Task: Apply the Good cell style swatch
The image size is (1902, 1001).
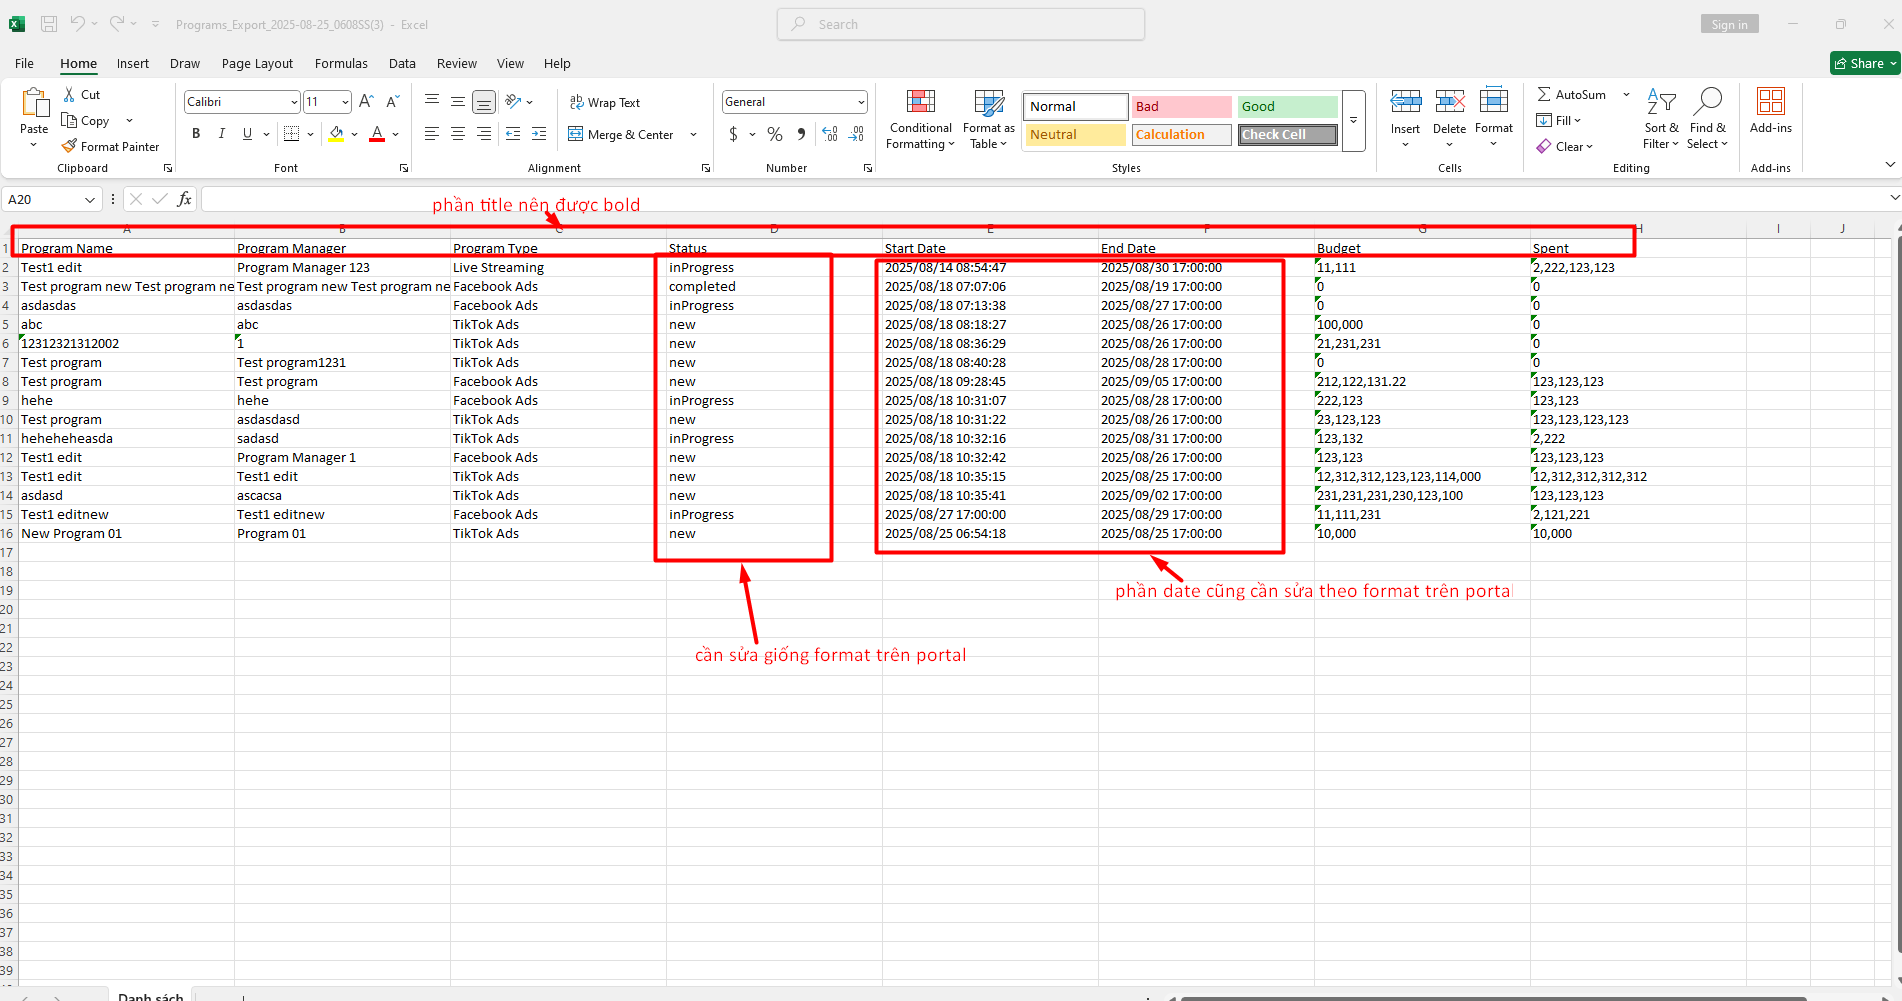Action: 1286,107
